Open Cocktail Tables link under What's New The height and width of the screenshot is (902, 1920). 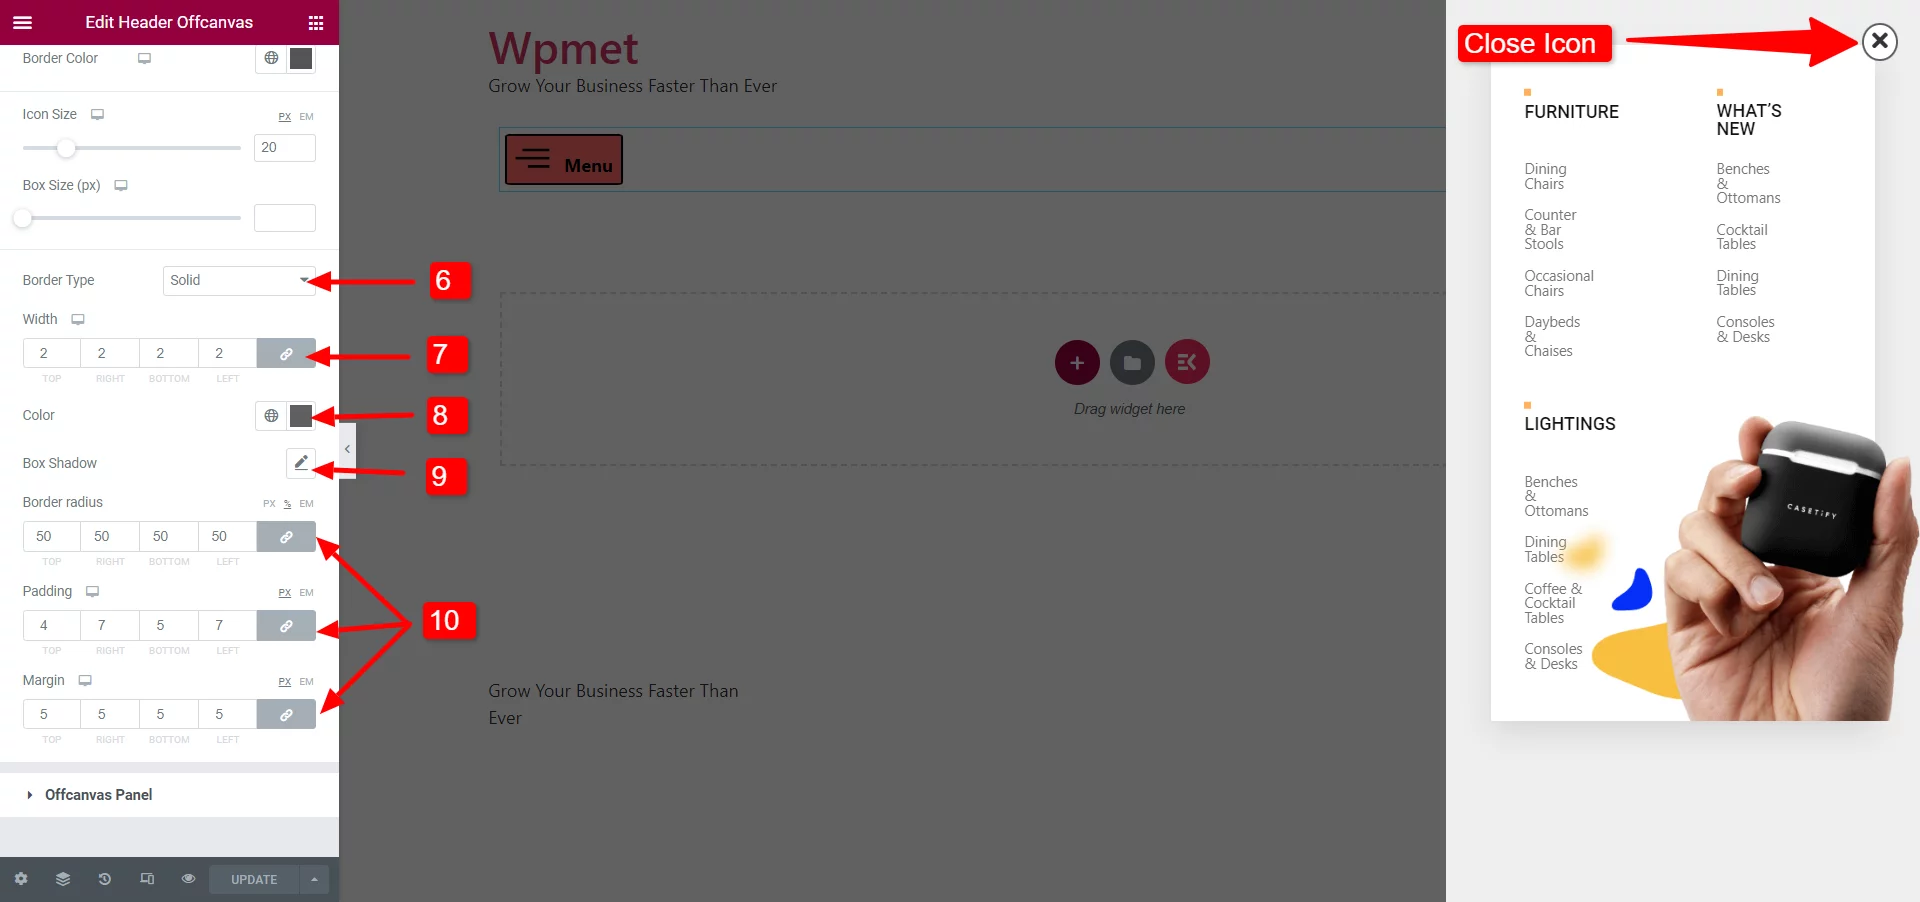pos(1742,237)
